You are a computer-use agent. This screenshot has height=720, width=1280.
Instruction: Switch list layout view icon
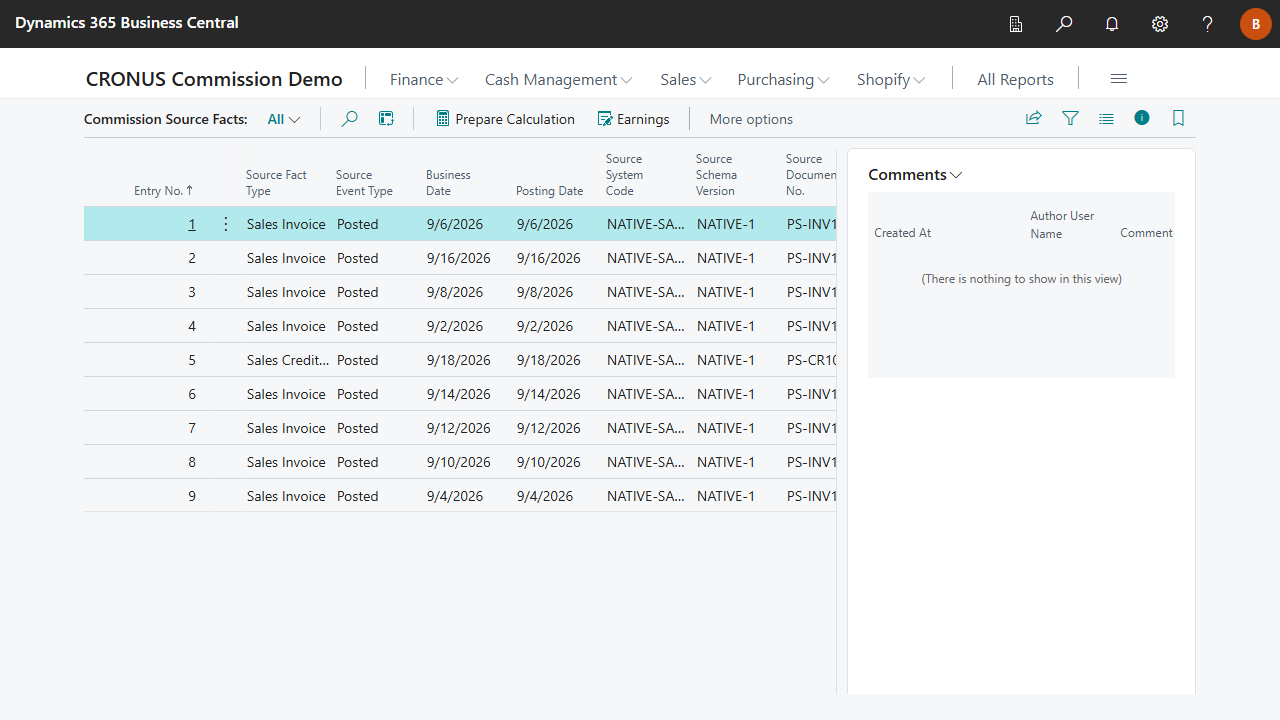pyautogui.click(x=1106, y=118)
